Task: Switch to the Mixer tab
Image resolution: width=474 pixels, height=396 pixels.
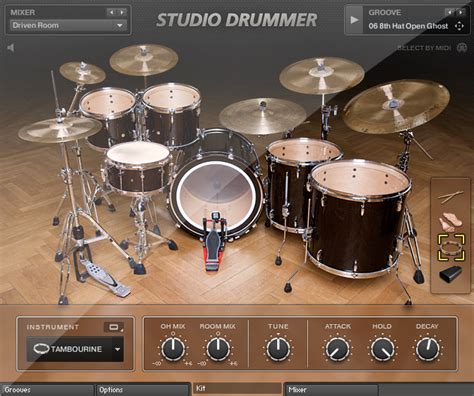Action: 332,390
